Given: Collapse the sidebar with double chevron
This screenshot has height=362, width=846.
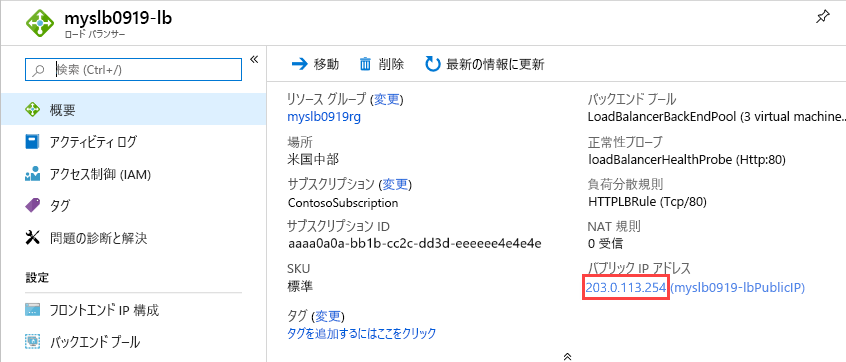Looking at the screenshot, I should [x=254, y=59].
